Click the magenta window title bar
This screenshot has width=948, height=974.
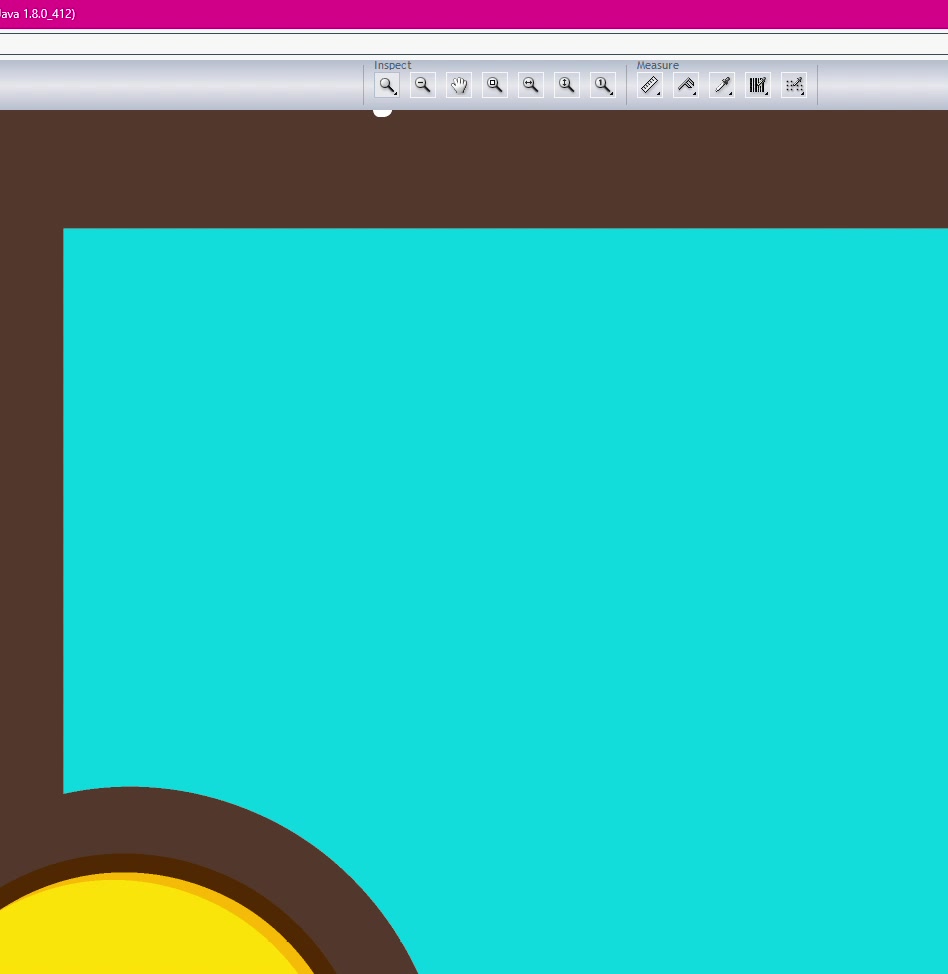(x=500, y=14)
